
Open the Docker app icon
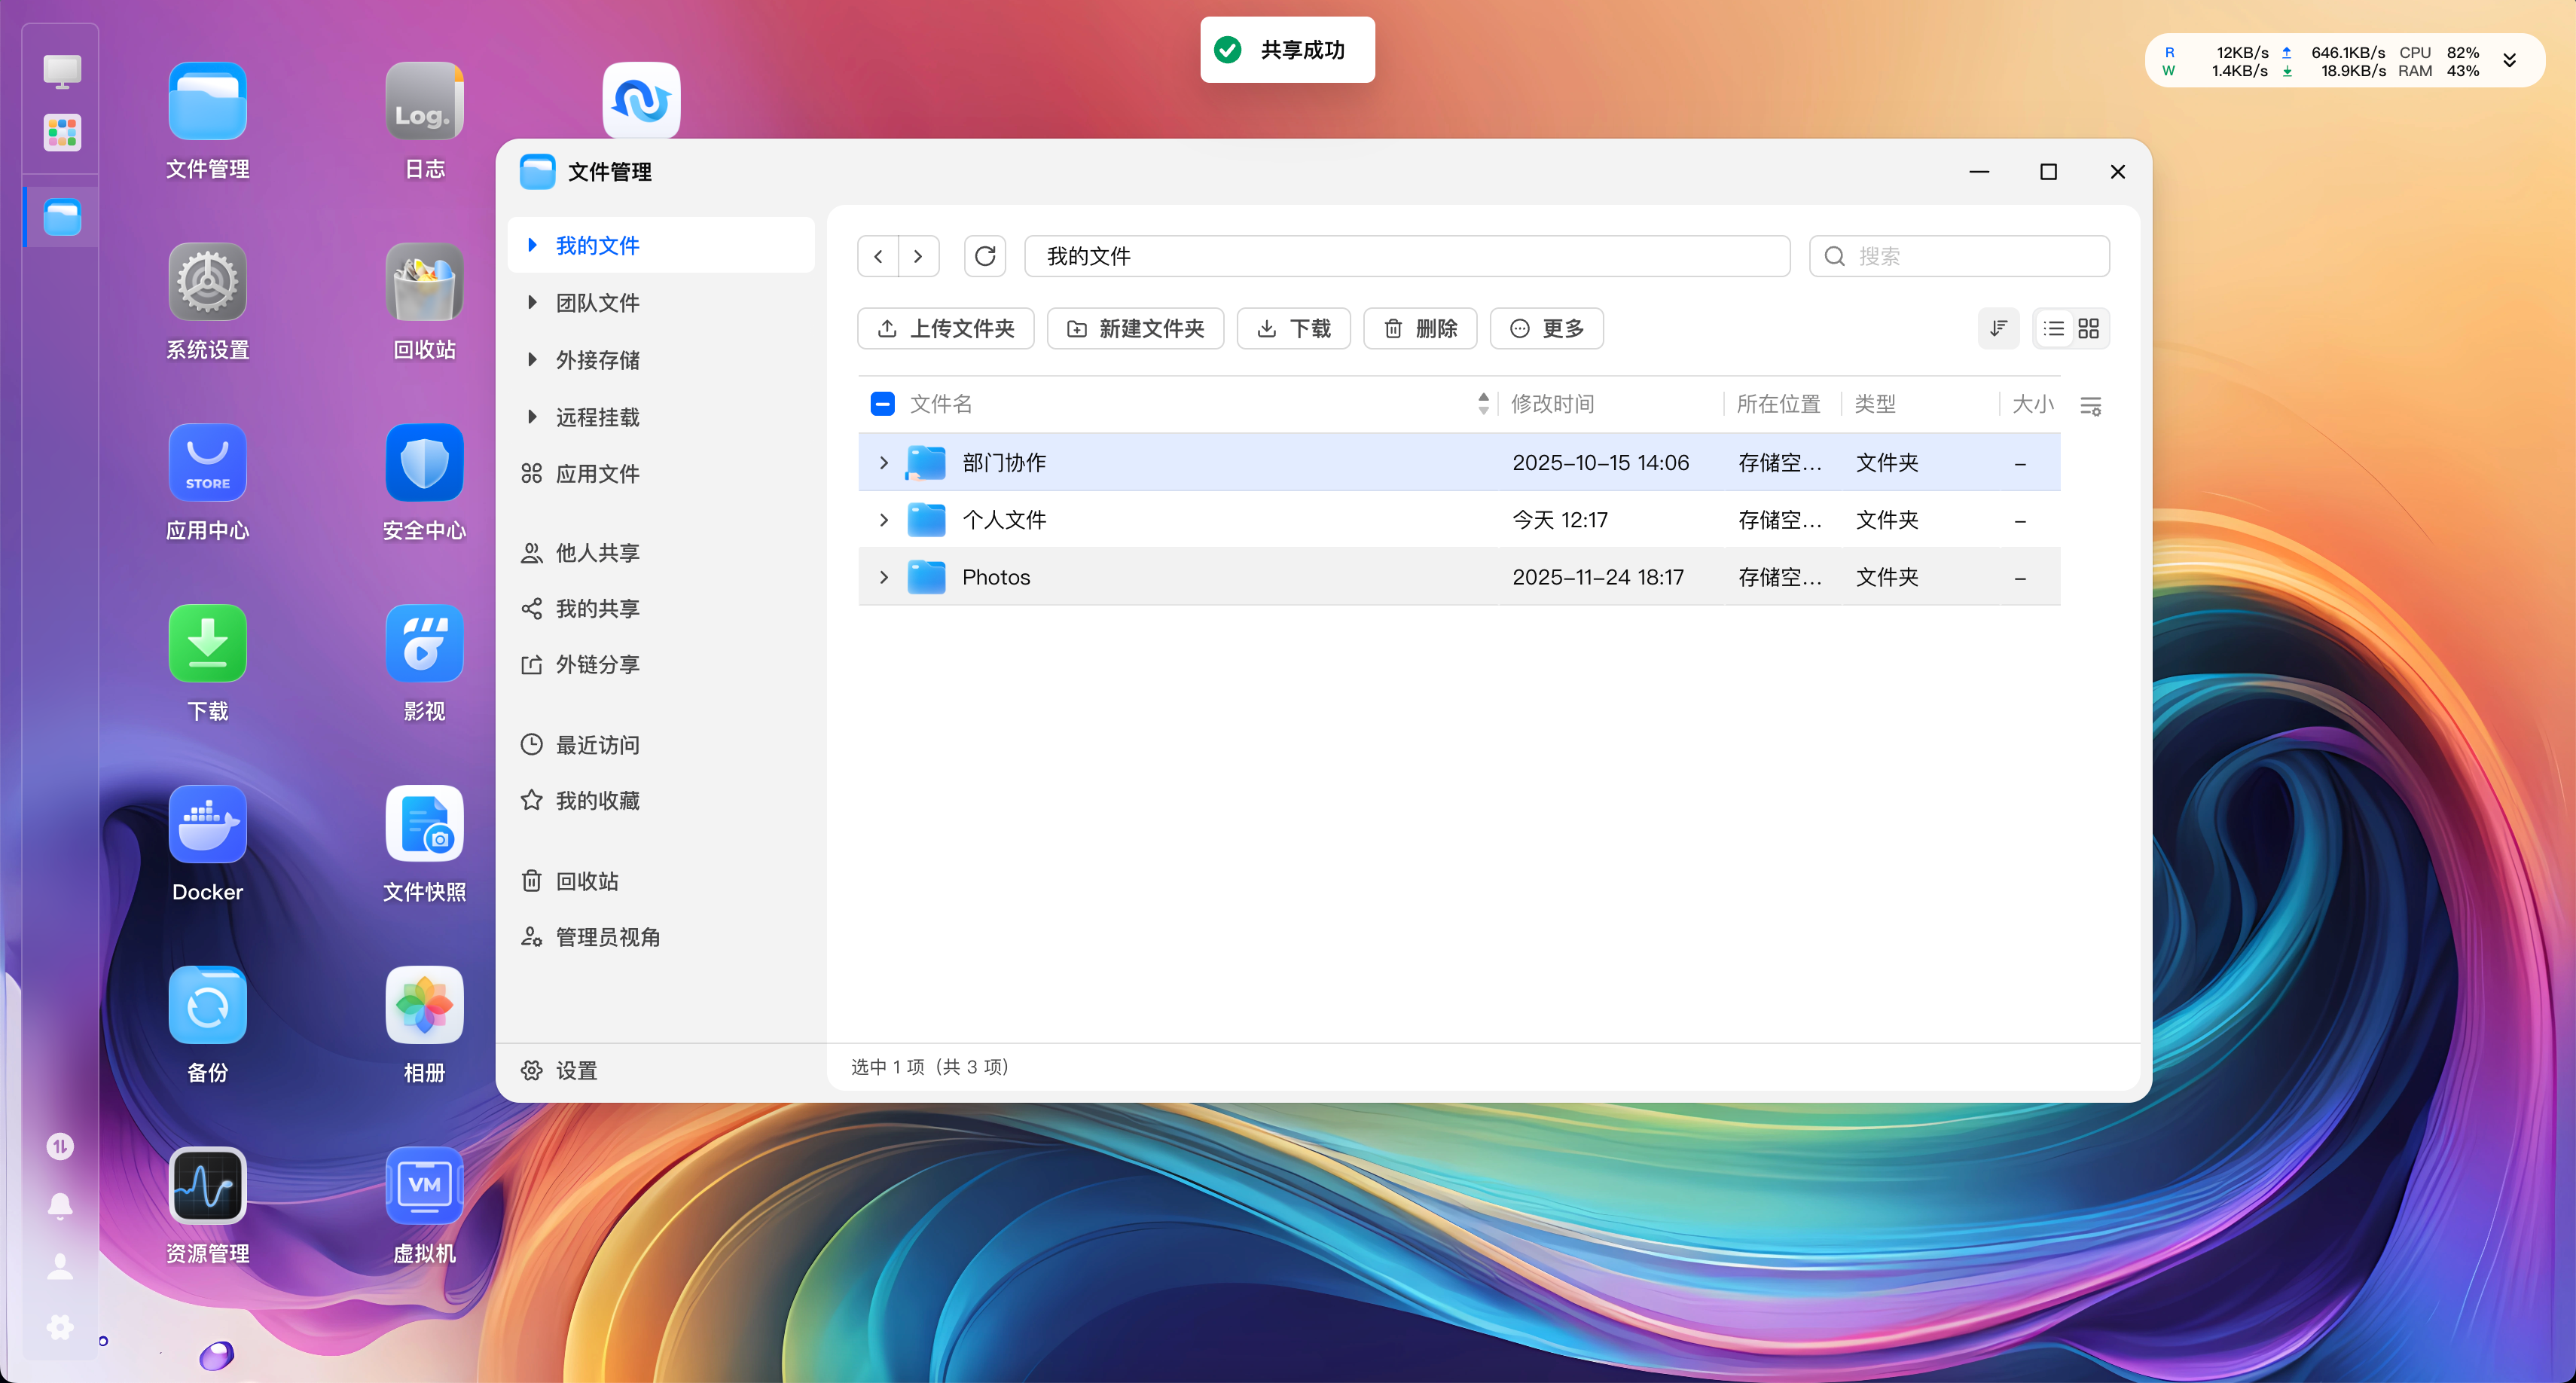[x=207, y=825]
